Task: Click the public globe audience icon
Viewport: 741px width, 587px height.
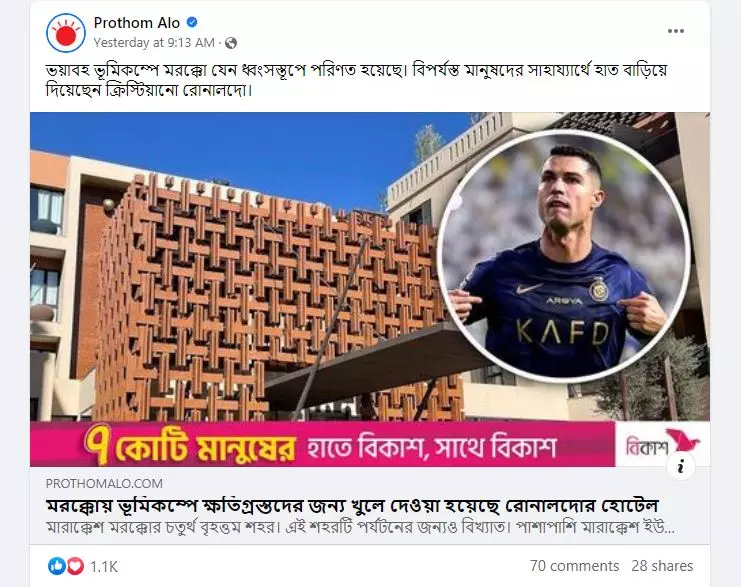Action: (231, 43)
